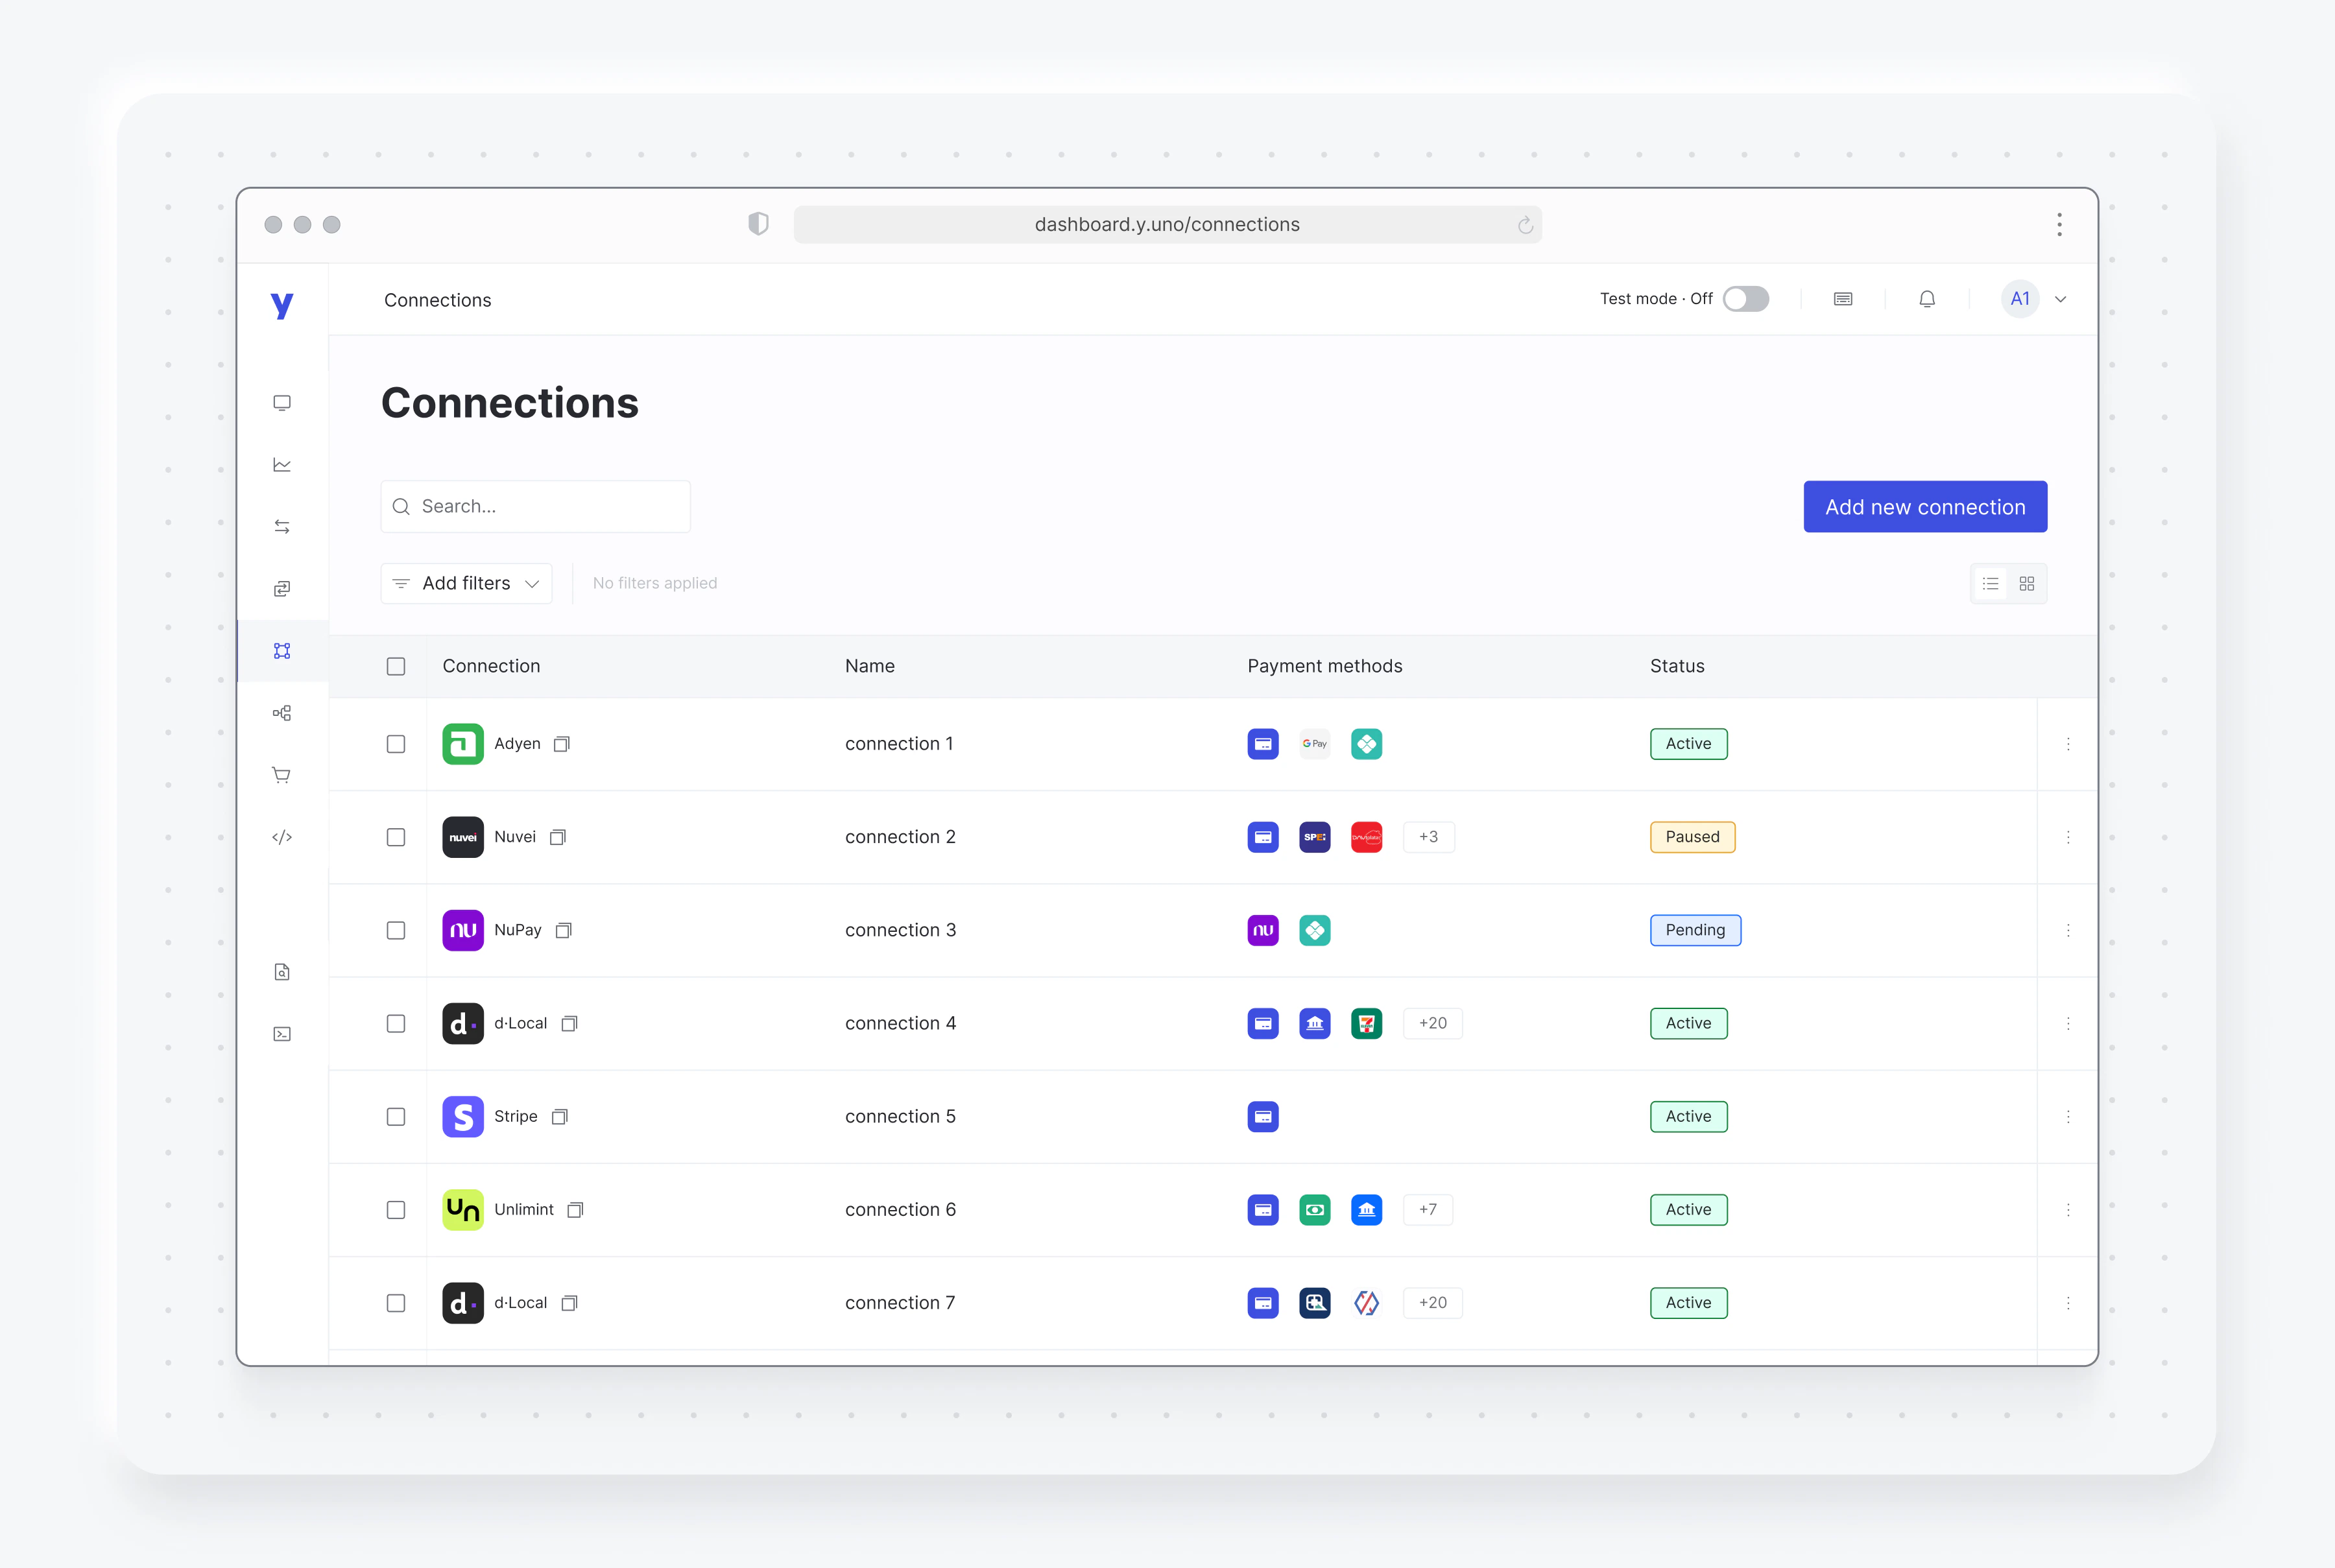This screenshot has height=1568, width=2335.
Task: Open browser three-dot menu
Action: tap(2059, 225)
